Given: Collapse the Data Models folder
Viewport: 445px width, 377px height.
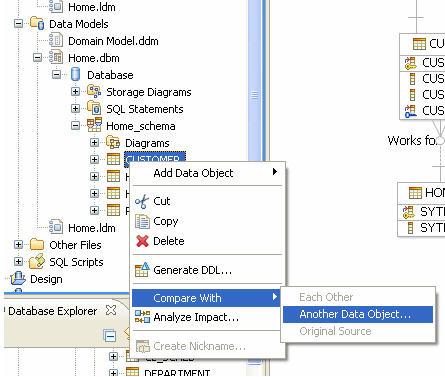Looking at the screenshot, I should [19, 24].
